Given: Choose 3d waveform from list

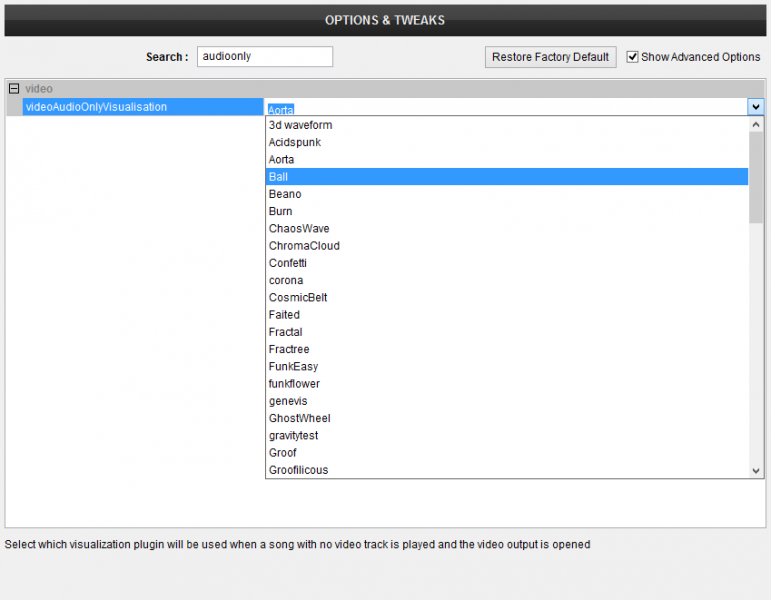Looking at the screenshot, I should (507, 125).
